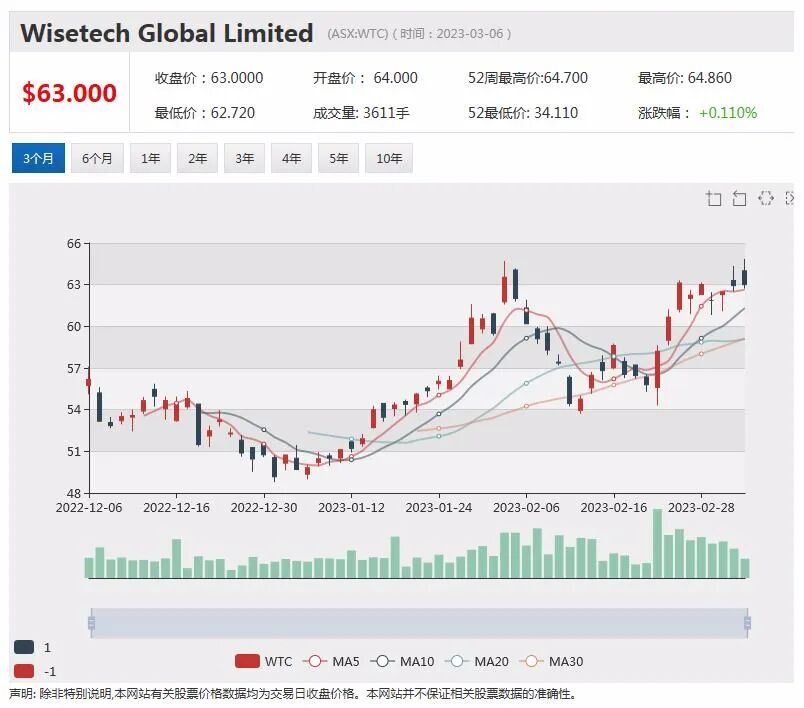Click the 2022-12-30 axis label
The height and width of the screenshot is (708, 804).
pos(264,508)
